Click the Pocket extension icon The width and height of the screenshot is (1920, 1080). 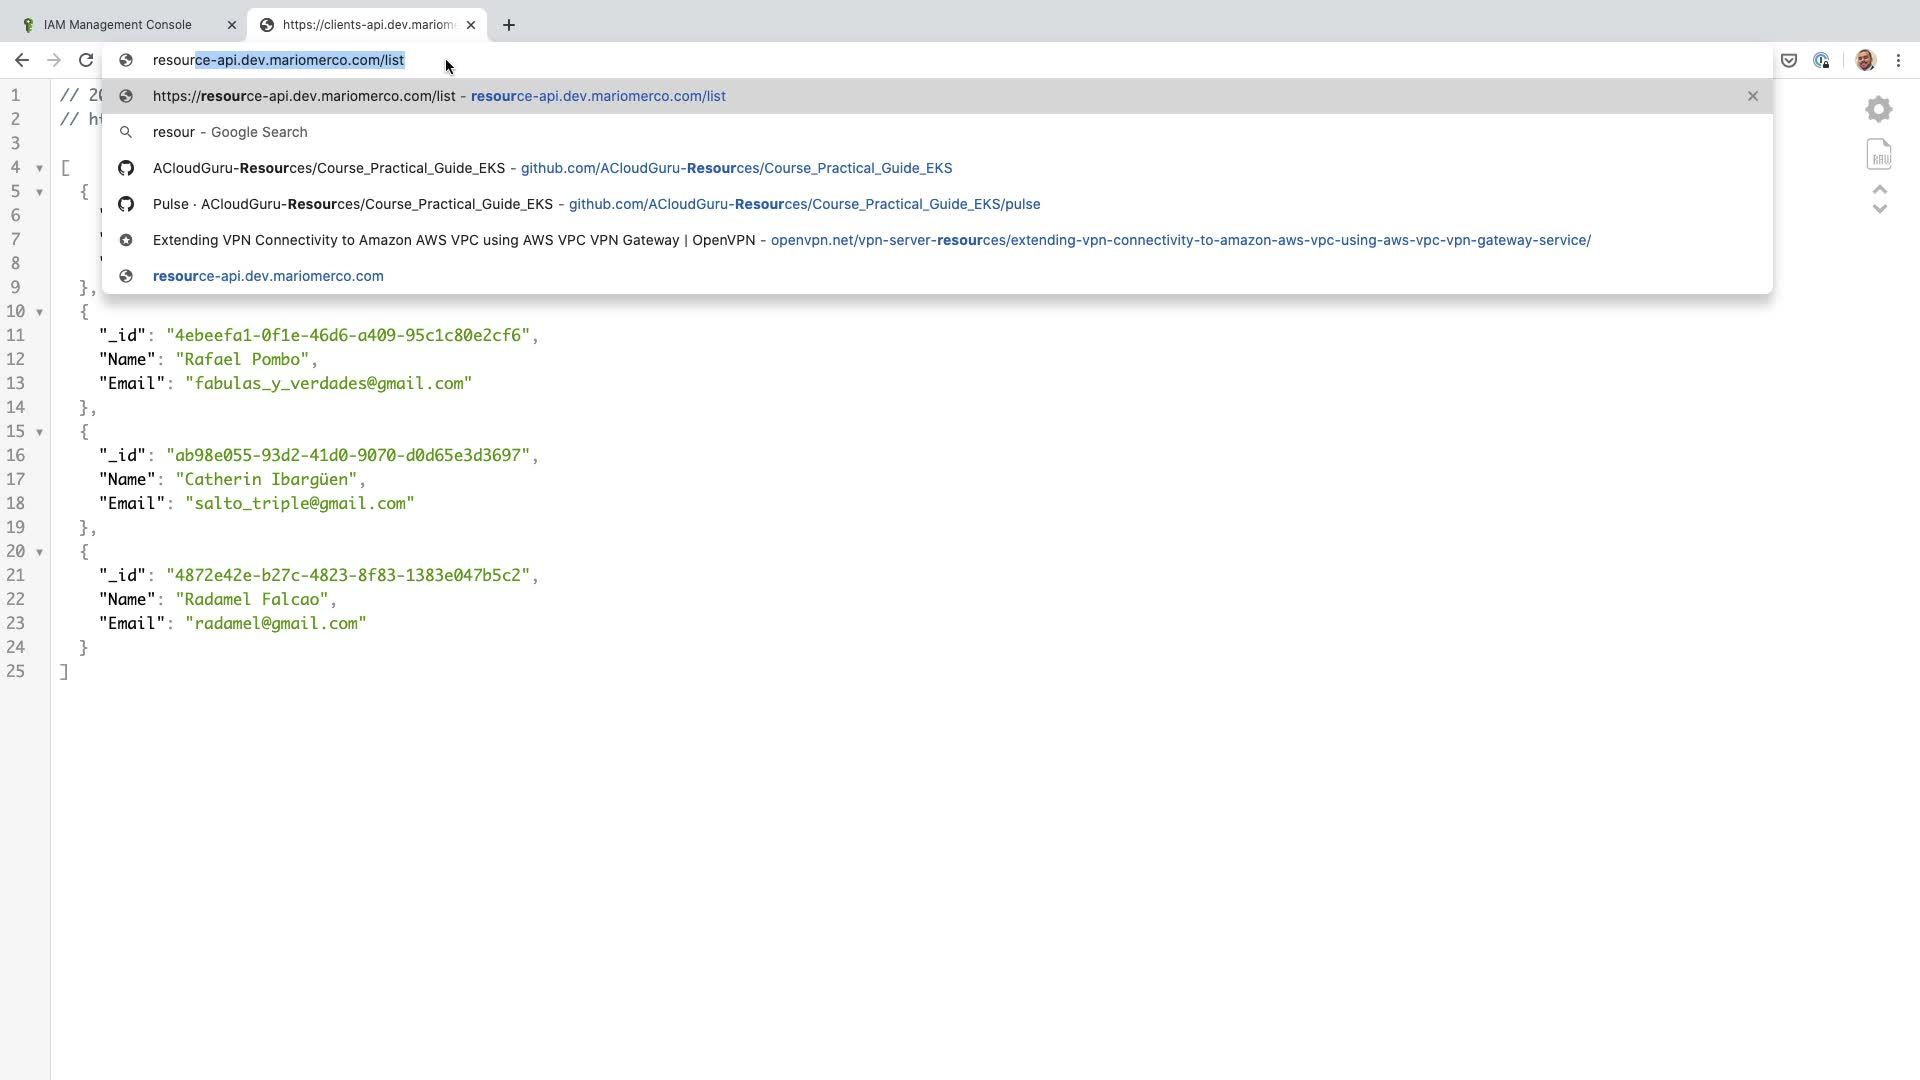pyautogui.click(x=1789, y=60)
